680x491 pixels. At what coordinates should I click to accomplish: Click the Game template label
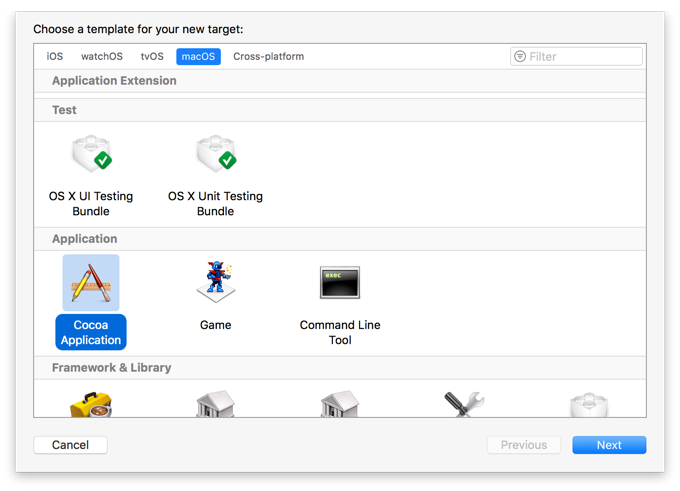coord(216,325)
